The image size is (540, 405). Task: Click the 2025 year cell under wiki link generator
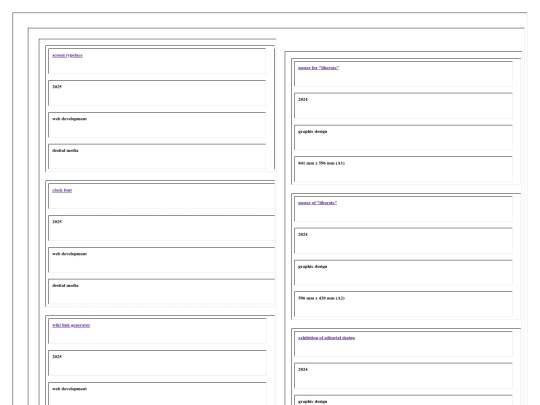coord(157,363)
